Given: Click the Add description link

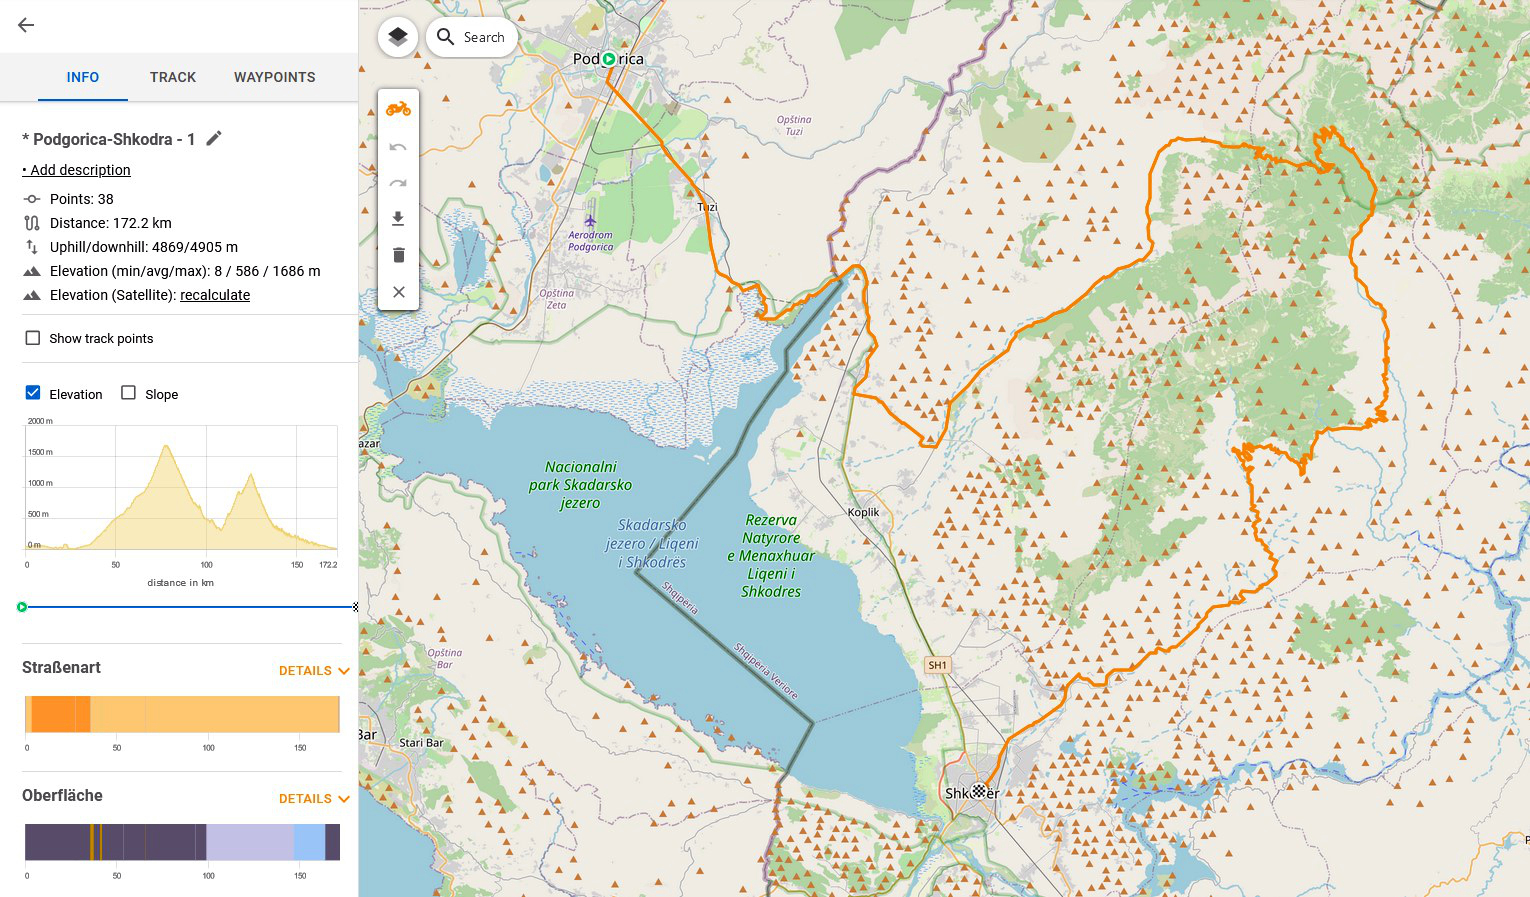Looking at the screenshot, I should [x=80, y=170].
